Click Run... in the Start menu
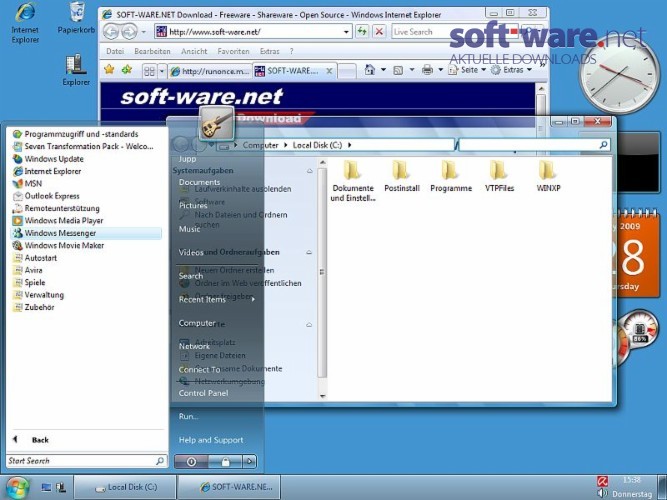 click(188, 417)
